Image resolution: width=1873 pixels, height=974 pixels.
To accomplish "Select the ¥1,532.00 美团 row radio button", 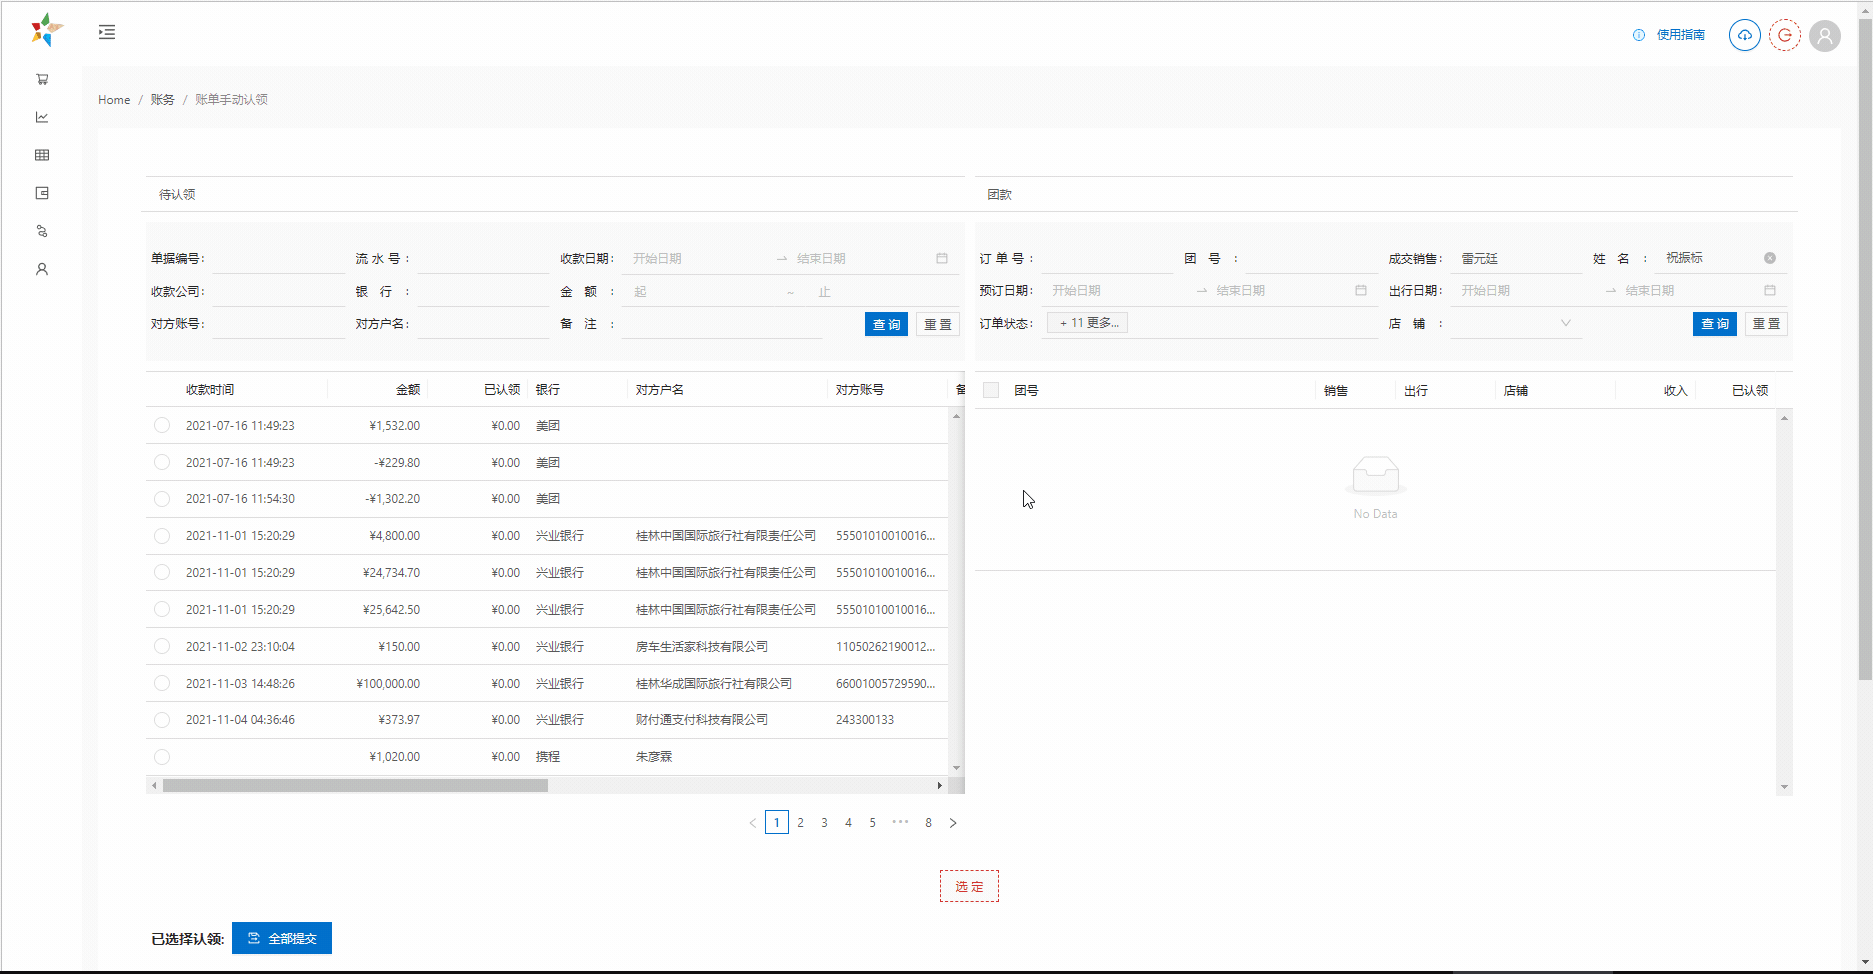I will click(162, 426).
